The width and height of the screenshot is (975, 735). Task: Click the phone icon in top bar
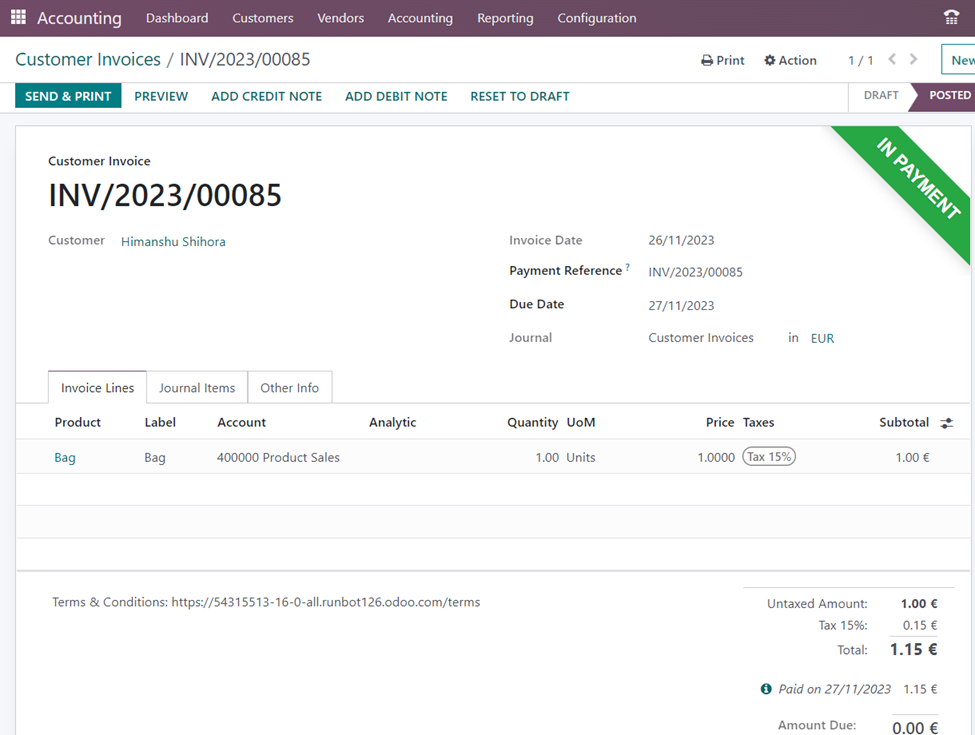950,18
